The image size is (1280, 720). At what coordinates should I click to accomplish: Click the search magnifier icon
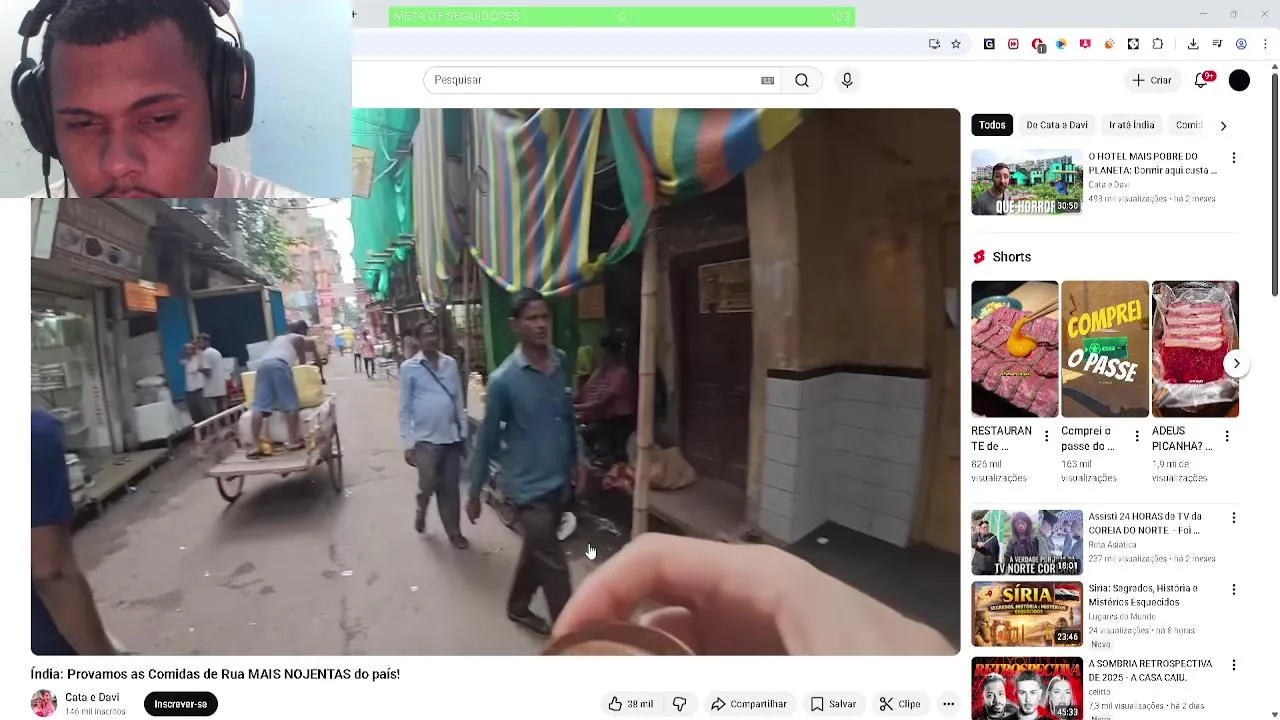pos(802,80)
